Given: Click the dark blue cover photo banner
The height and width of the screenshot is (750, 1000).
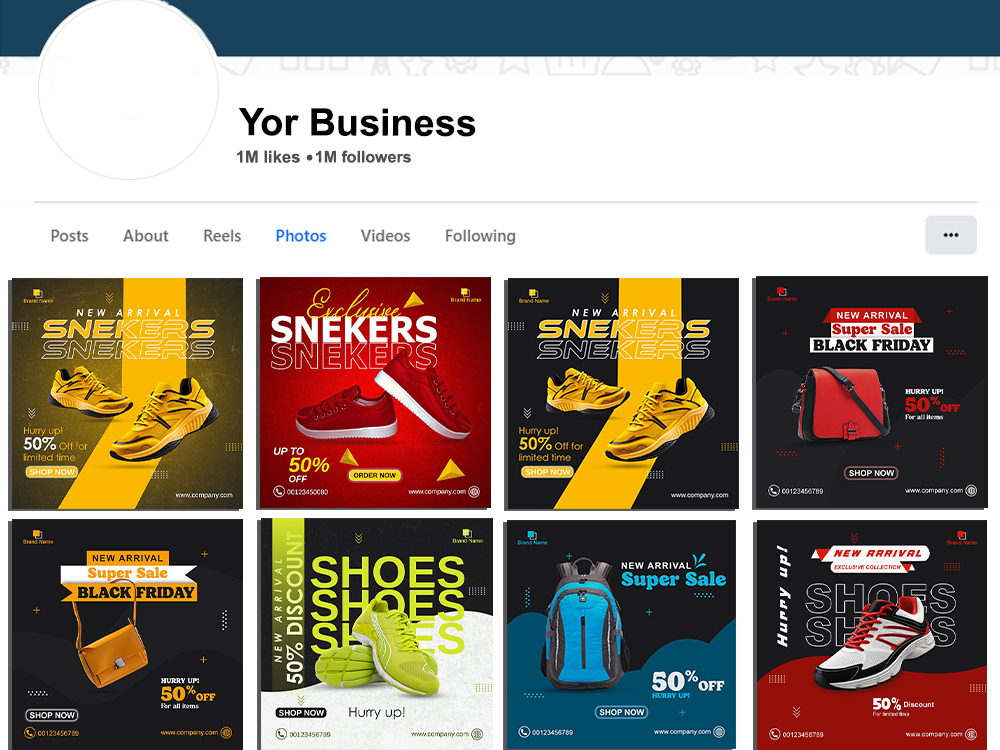Looking at the screenshot, I should [606, 27].
